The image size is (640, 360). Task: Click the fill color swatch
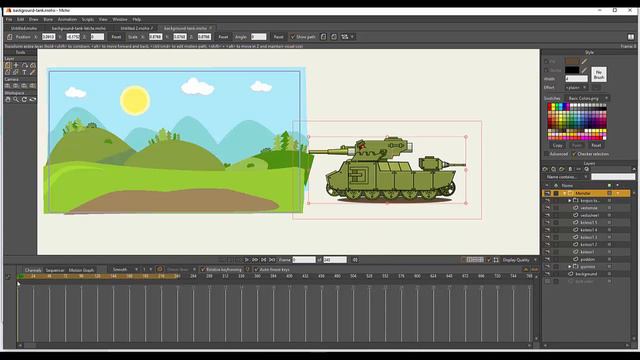pyautogui.click(x=572, y=61)
